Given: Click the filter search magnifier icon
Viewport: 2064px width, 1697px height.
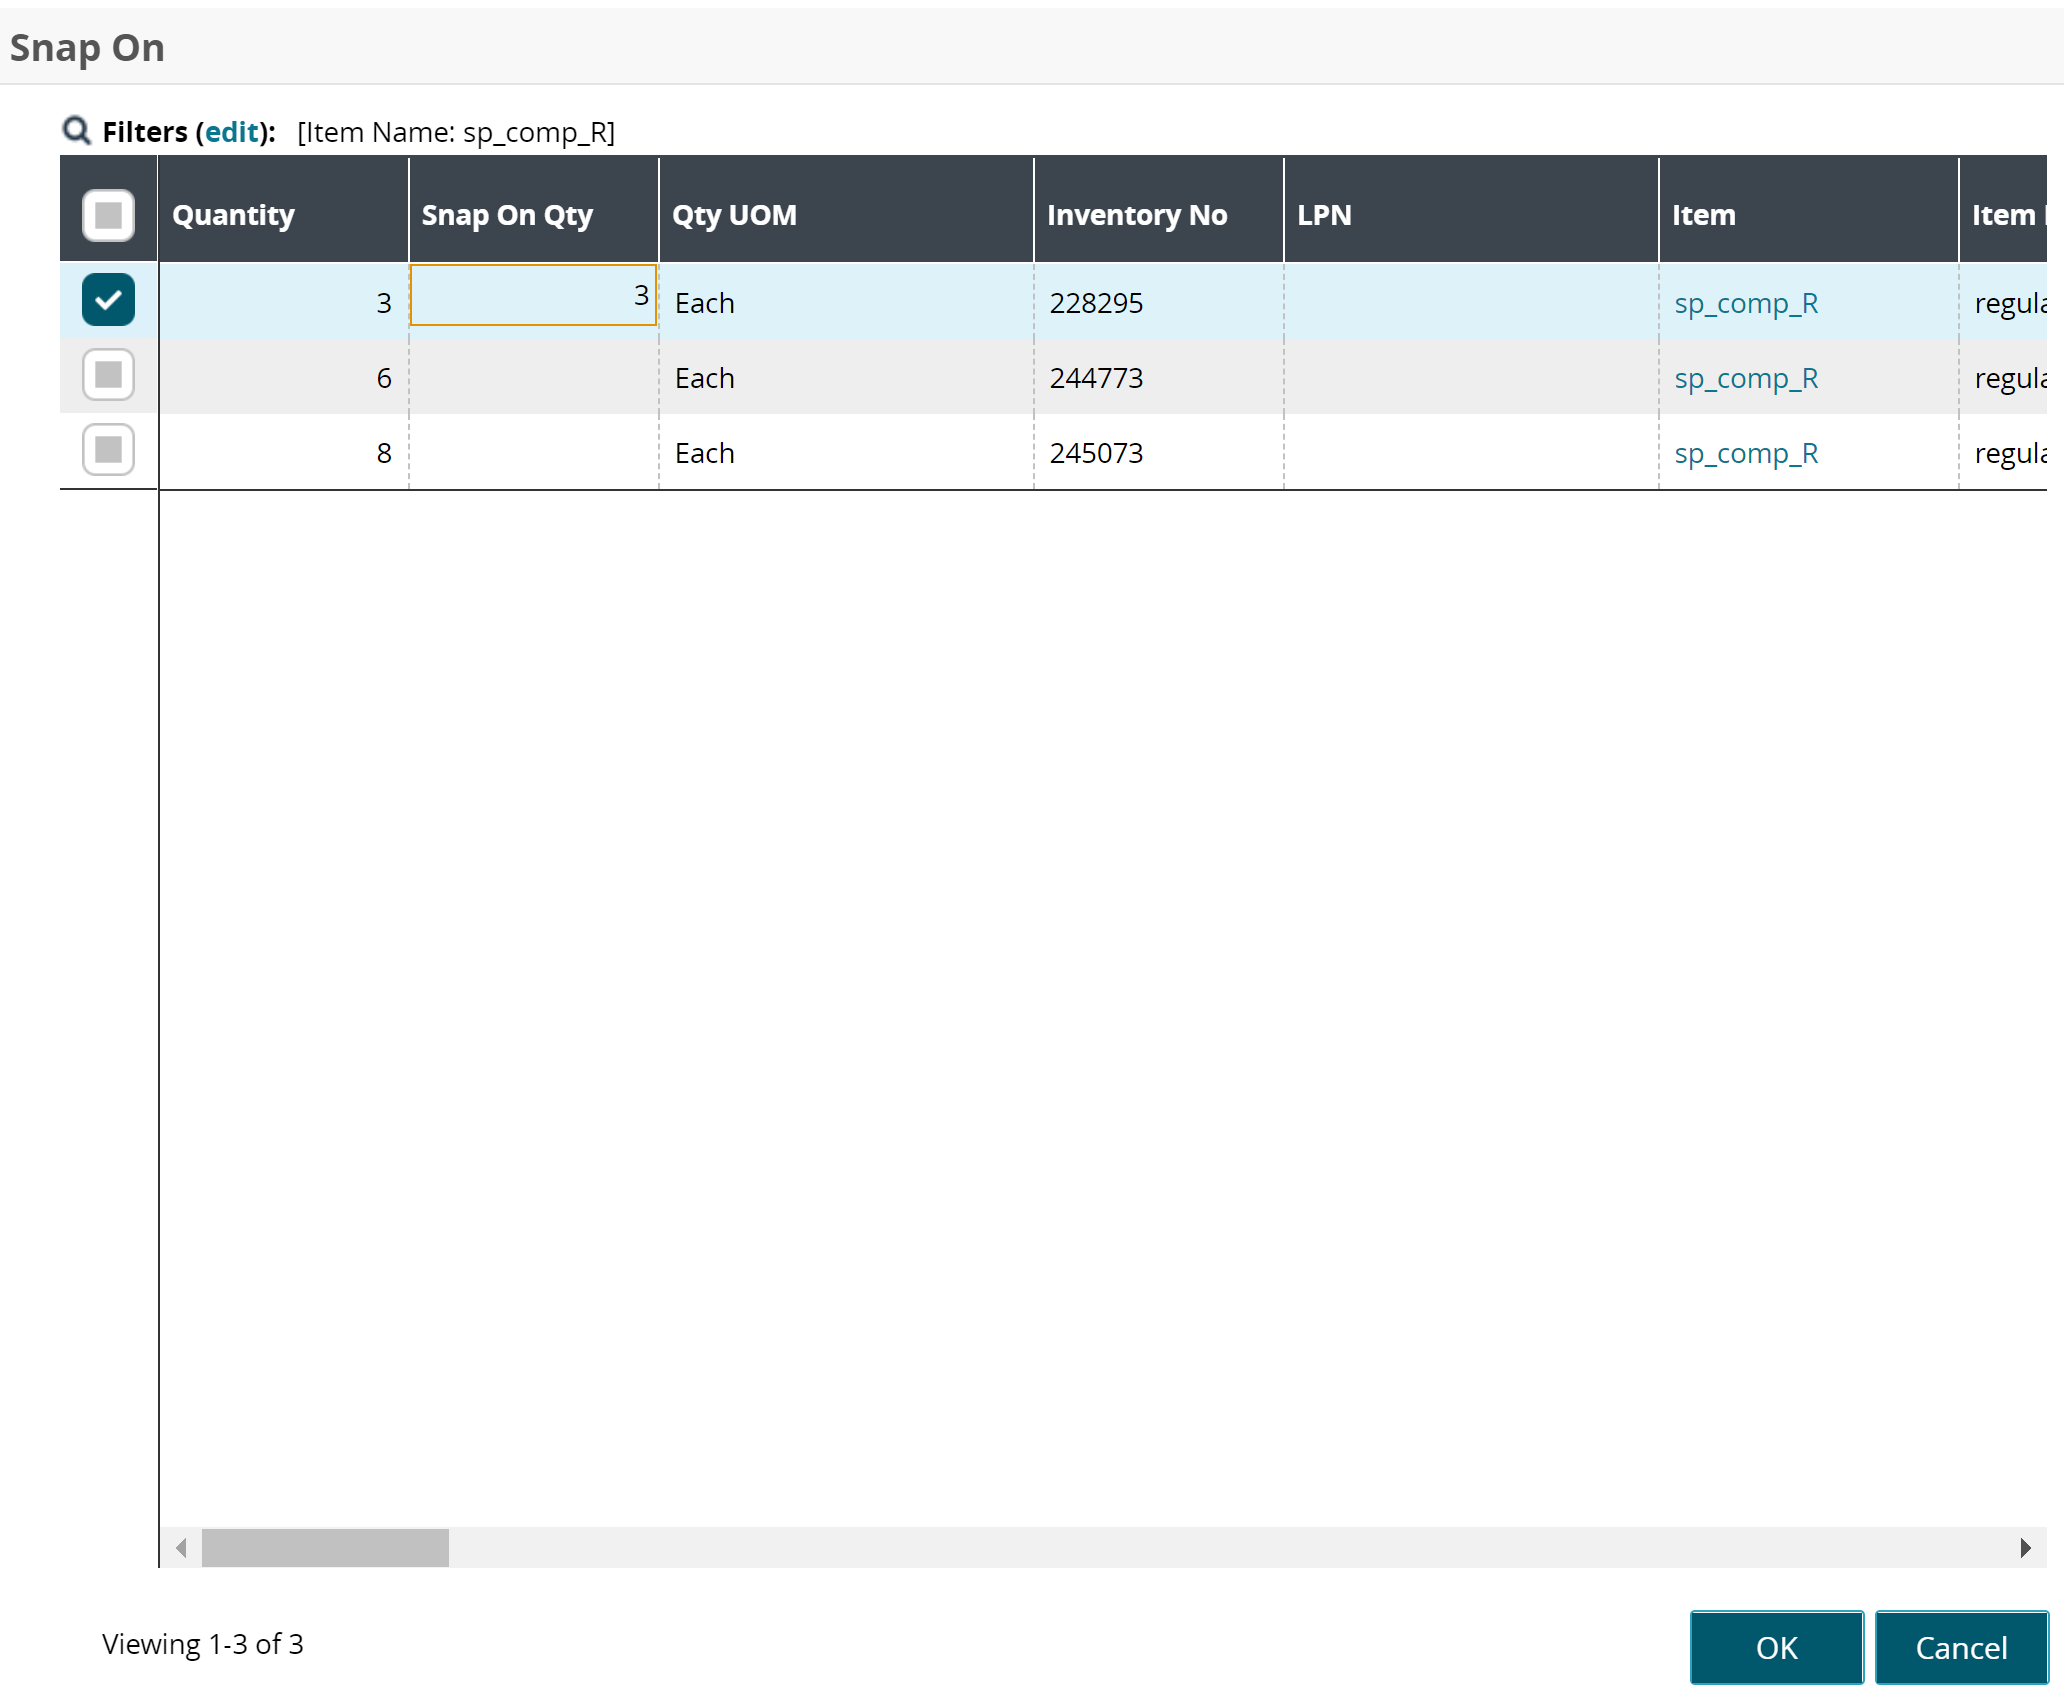Looking at the screenshot, I should (x=76, y=130).
